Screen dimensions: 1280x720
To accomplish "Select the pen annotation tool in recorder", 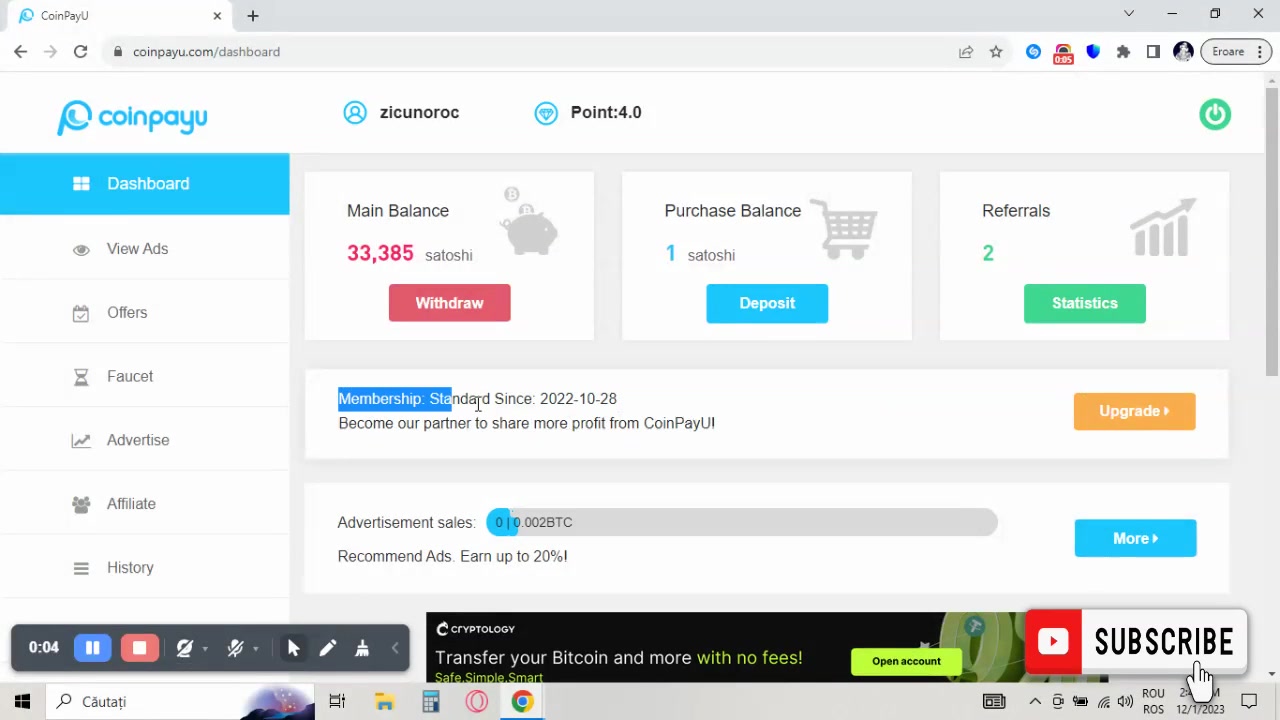I will click(327, 648).
